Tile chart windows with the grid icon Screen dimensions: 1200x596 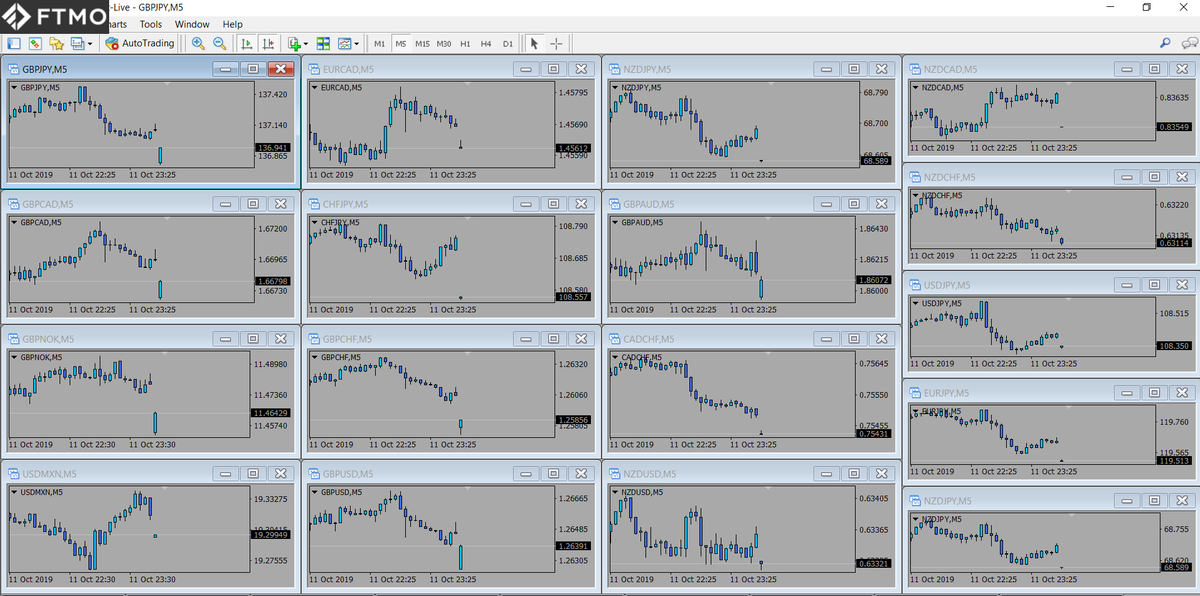coord(323,43)
